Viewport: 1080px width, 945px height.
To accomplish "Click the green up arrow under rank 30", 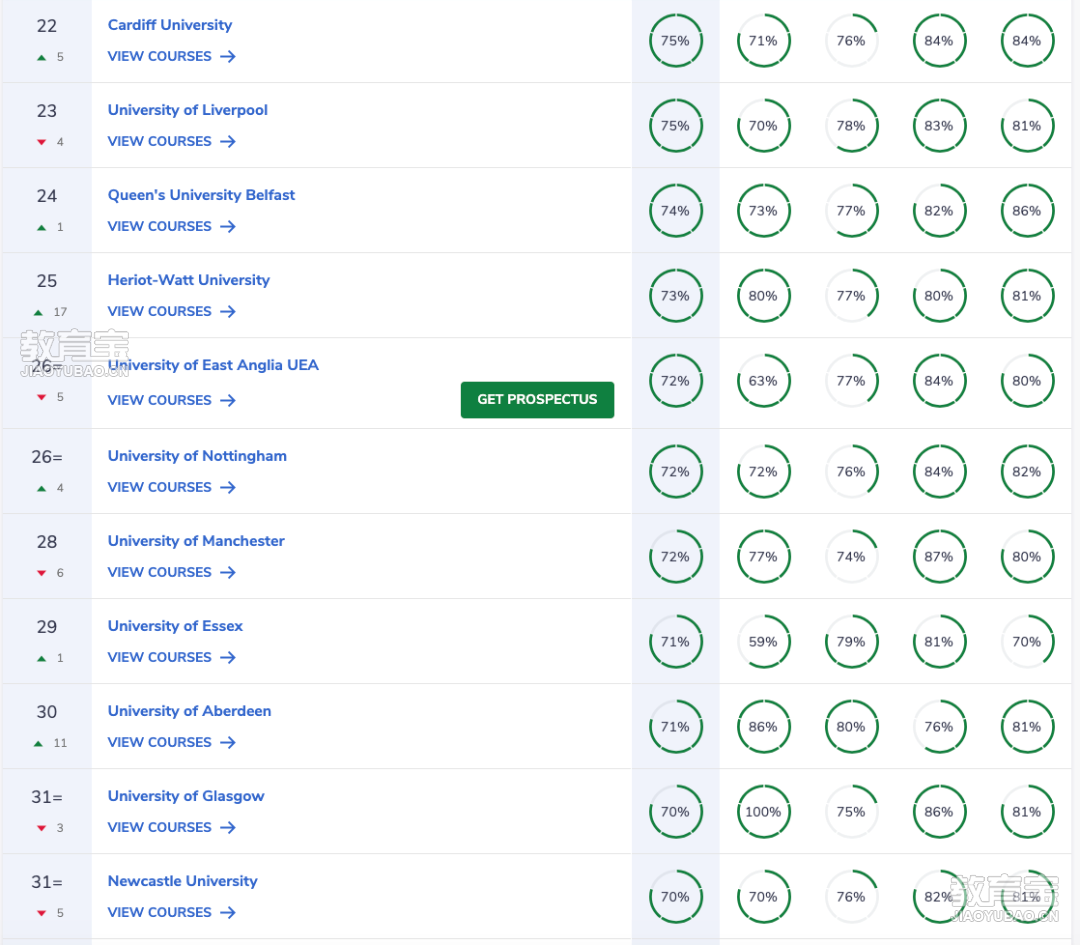I will [x=39, y=744].
